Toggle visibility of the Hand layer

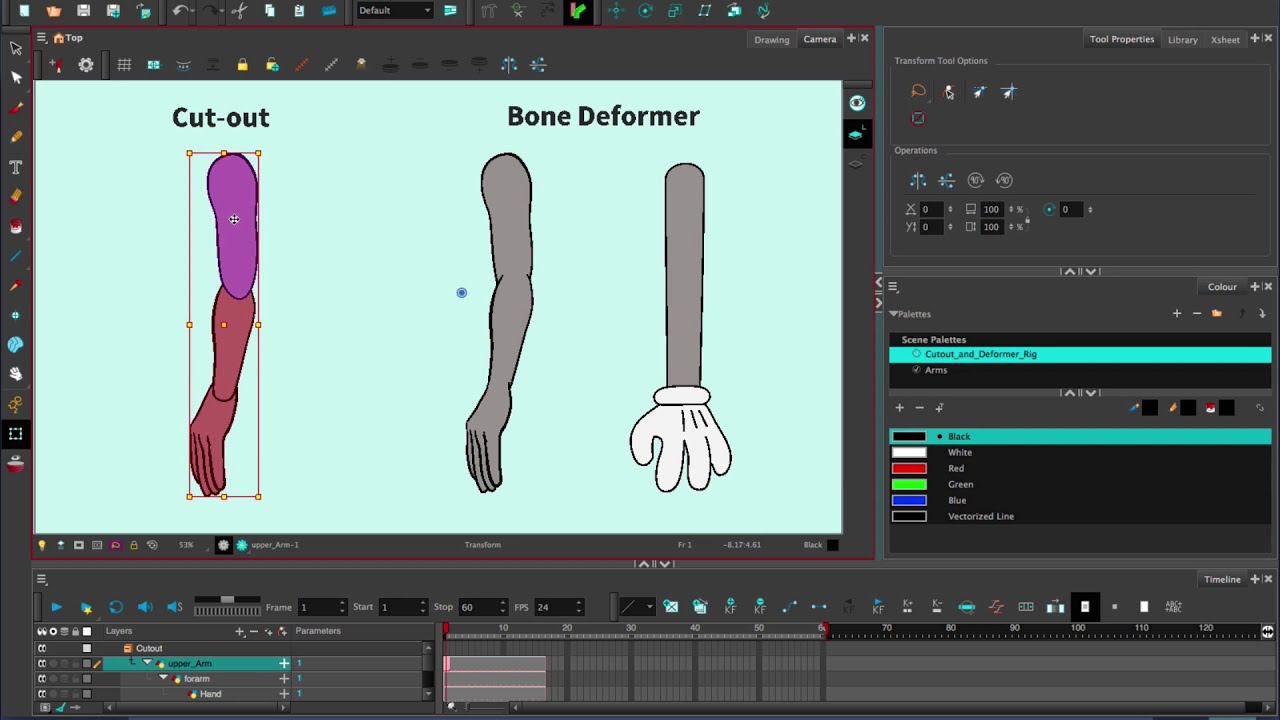tap(42, 694)
